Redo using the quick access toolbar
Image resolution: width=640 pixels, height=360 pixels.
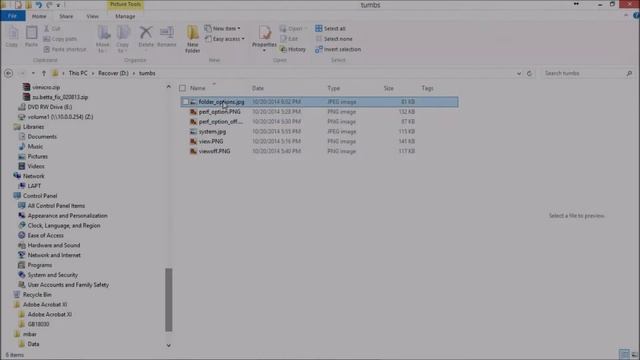[49, 5]
